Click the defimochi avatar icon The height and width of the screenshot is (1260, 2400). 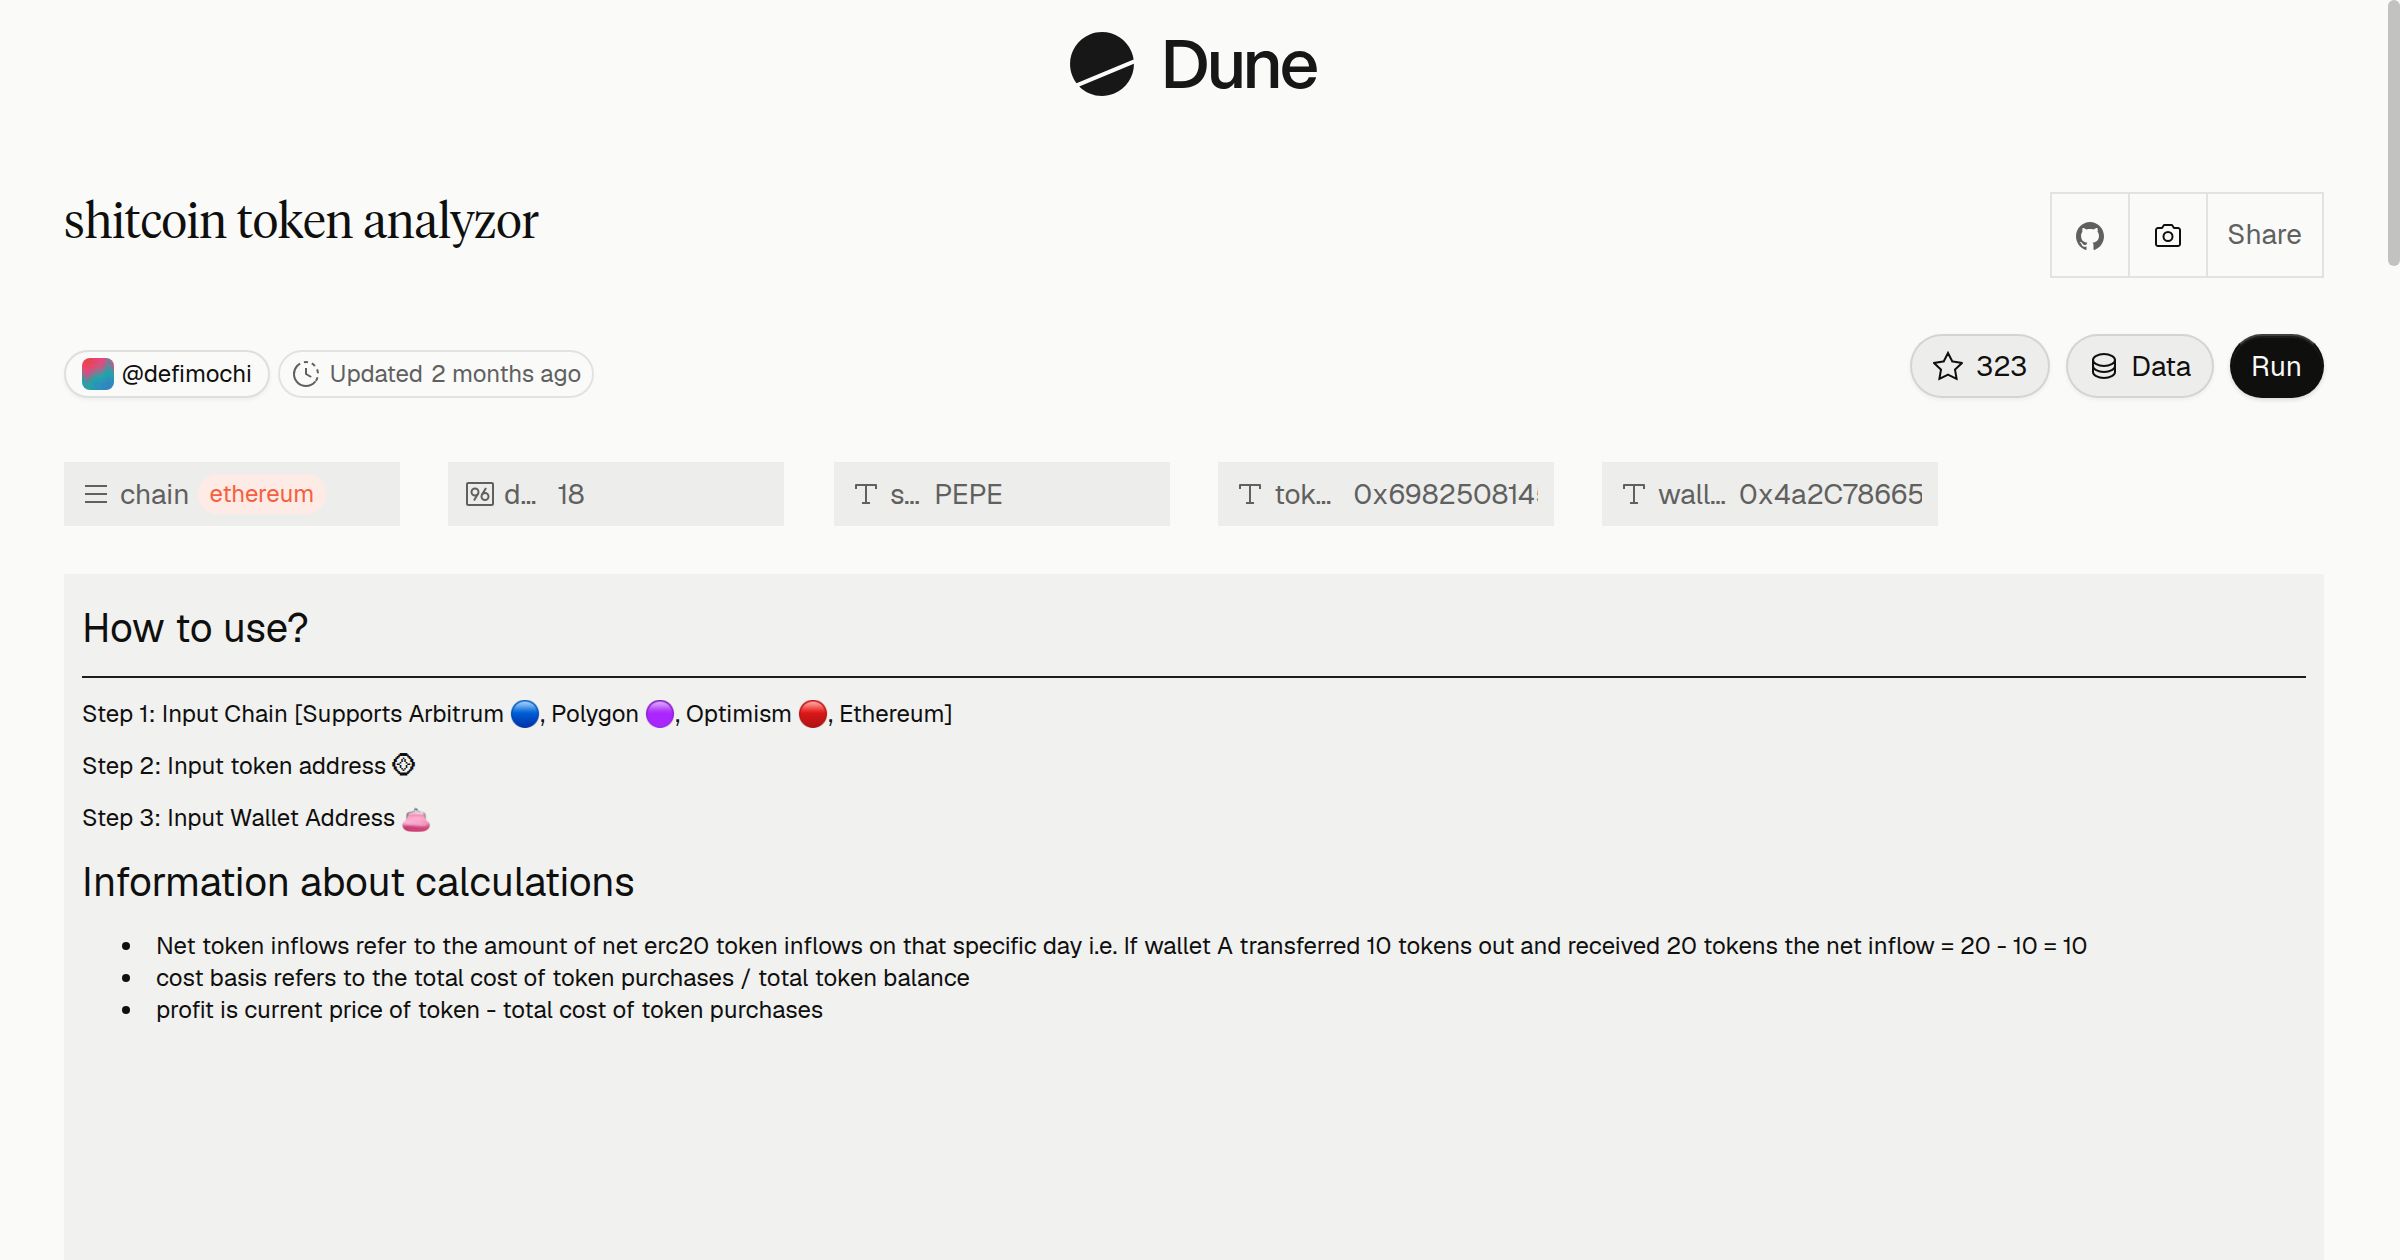(97, 374)
